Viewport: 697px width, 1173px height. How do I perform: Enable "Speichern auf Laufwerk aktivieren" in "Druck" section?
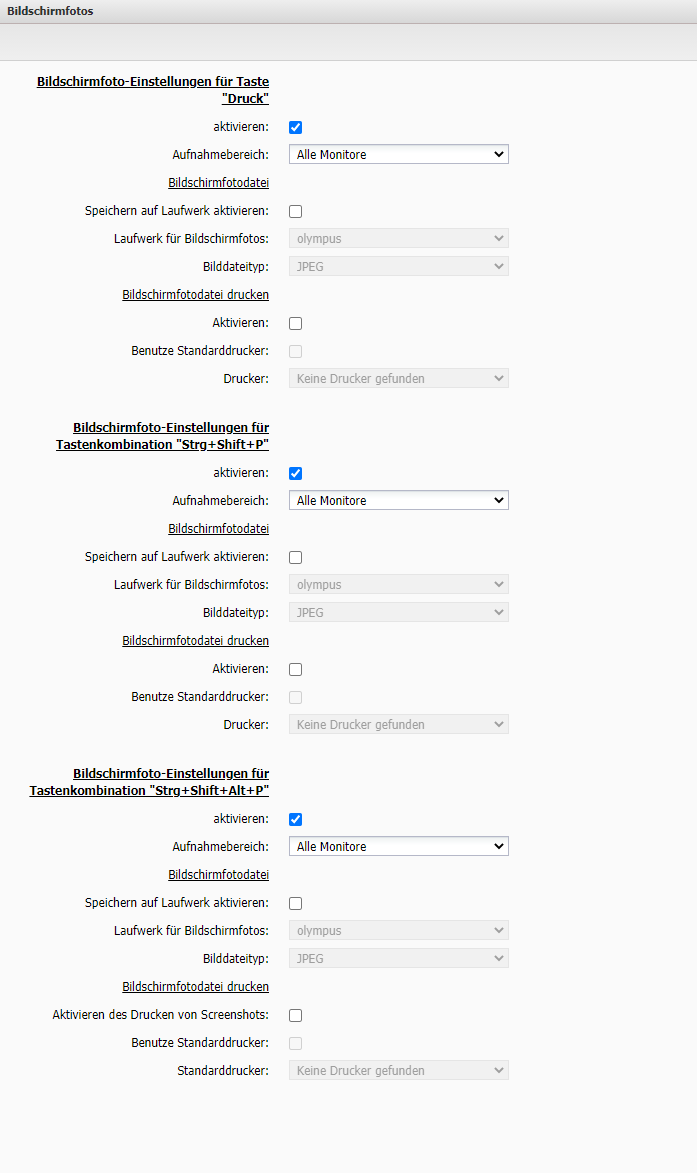295,211
